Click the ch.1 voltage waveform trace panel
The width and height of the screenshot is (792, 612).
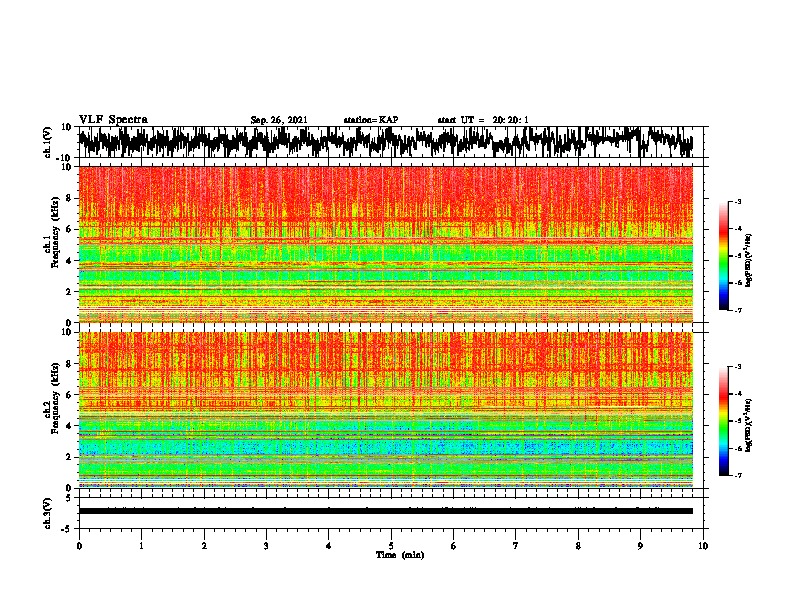pos(390,142)
